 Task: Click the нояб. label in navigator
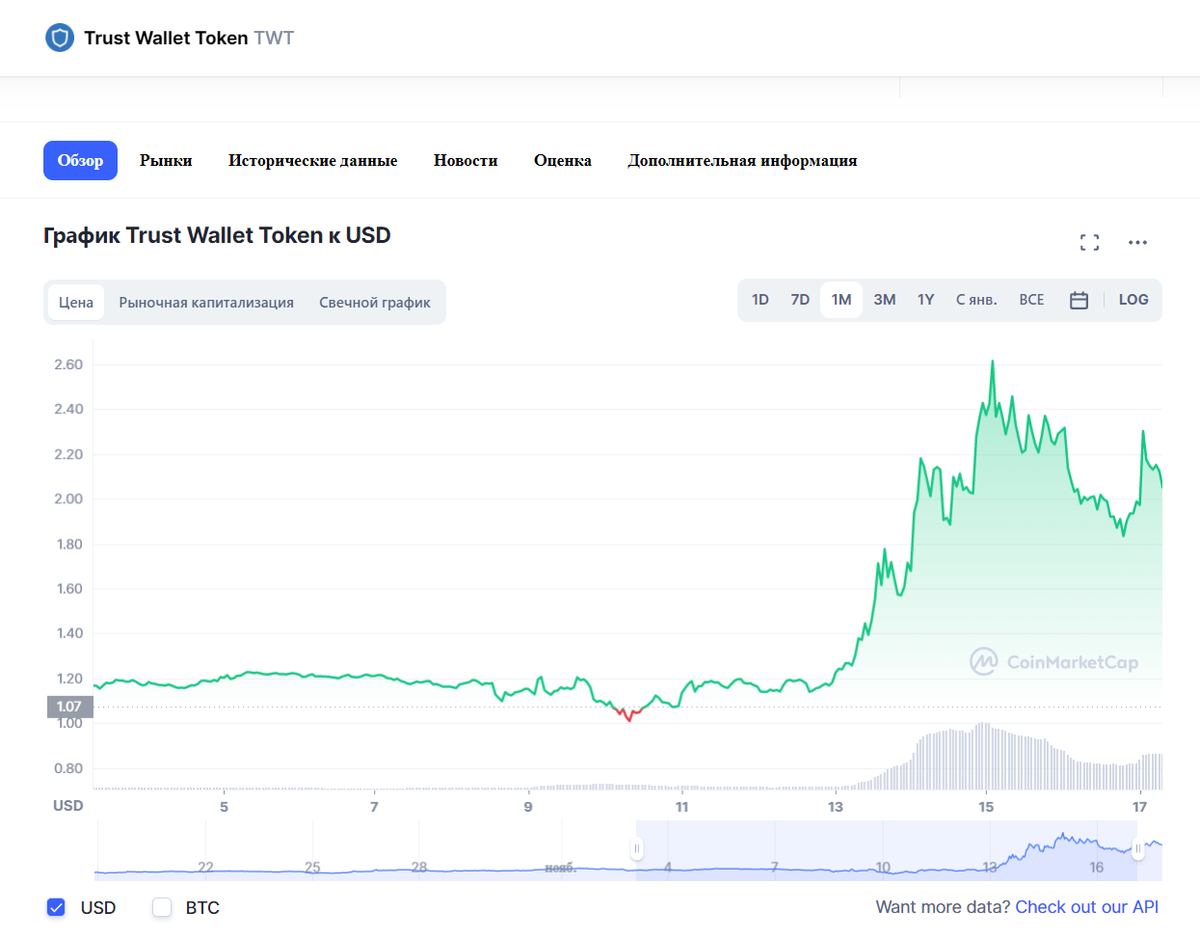point(561,867)
